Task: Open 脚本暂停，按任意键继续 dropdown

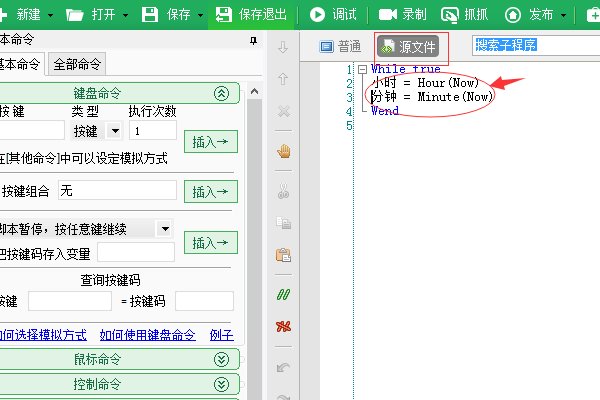Action: coord(165,229)
